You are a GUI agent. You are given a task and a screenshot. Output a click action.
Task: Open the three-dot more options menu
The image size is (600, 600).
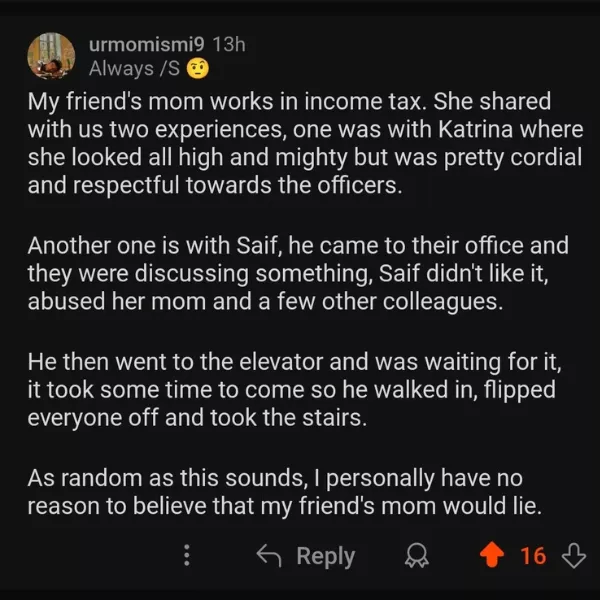[x=187, y=556]
